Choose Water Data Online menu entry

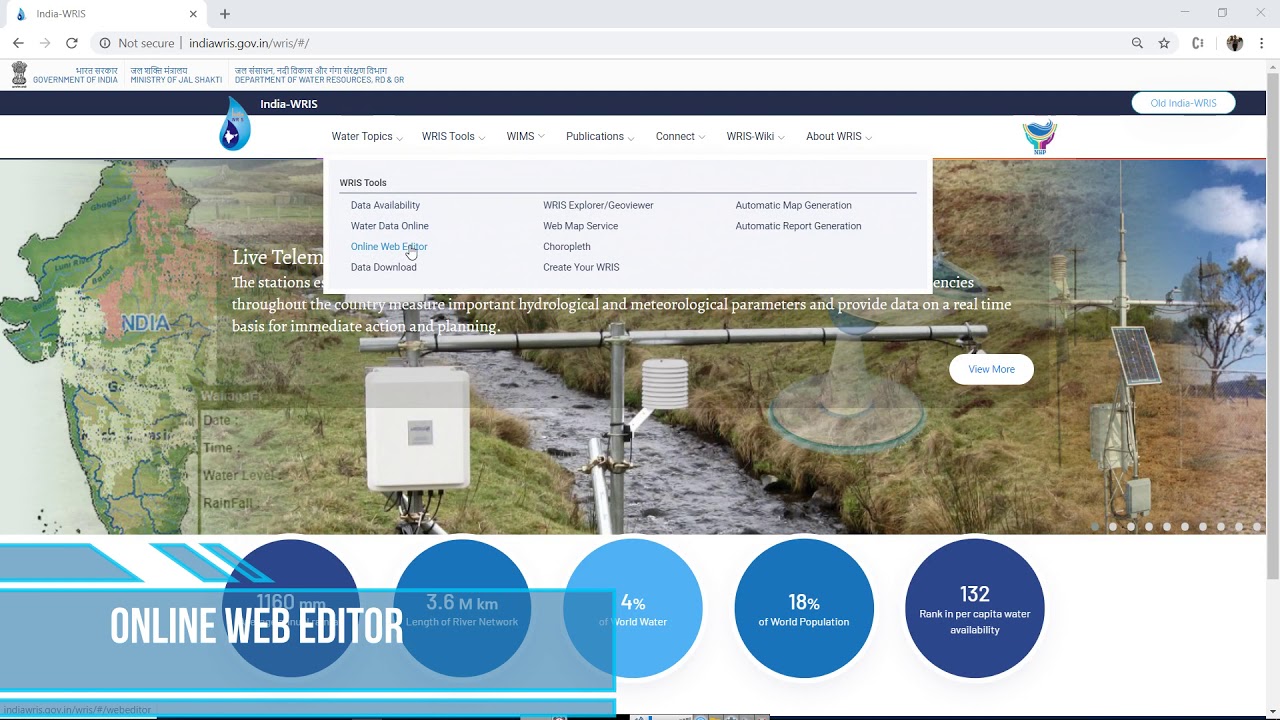point(389,226)
